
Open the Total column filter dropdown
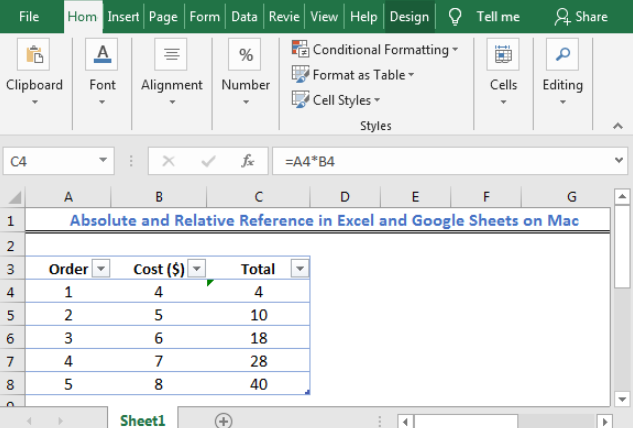coord(298,268)
